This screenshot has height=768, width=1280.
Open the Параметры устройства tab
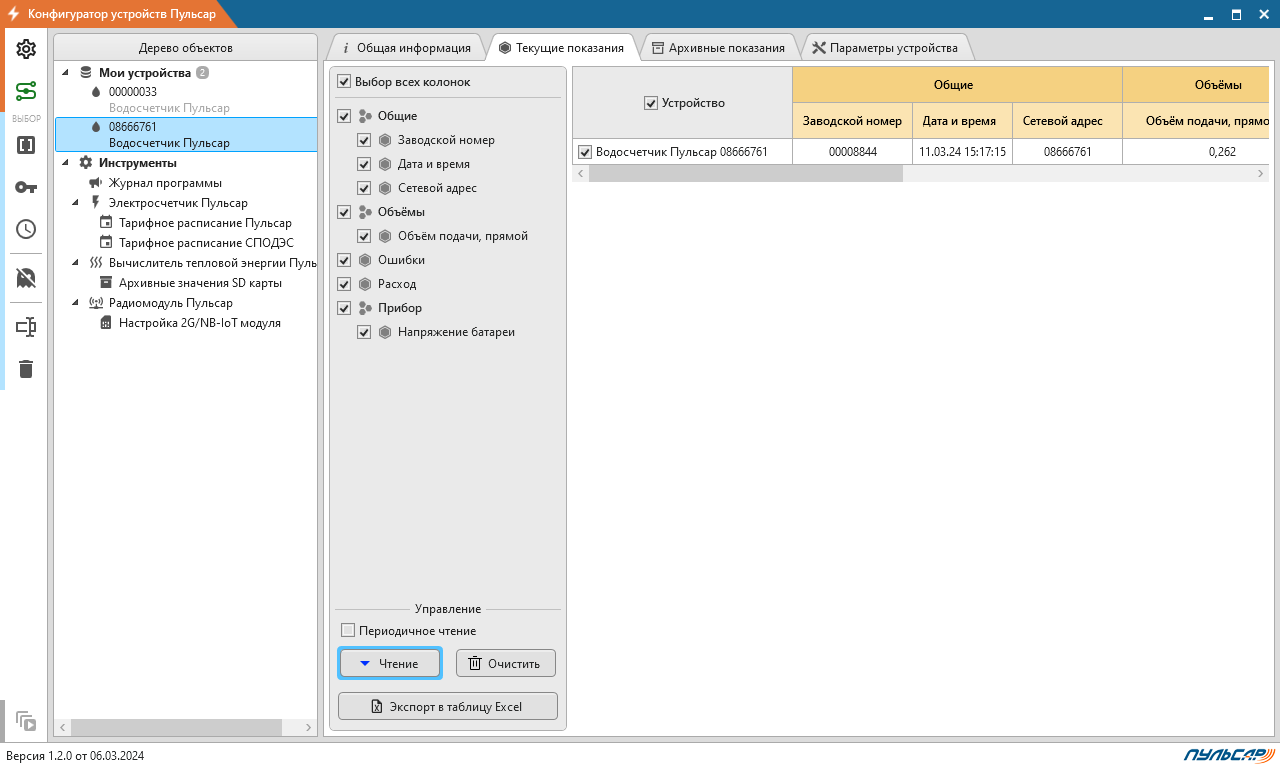[885, 47]
